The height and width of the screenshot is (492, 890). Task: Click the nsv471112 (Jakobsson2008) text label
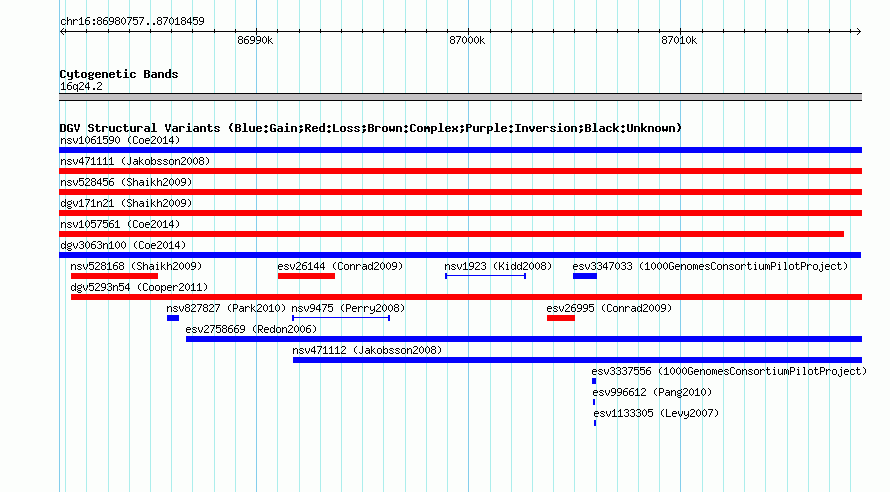tap(367, 350)
